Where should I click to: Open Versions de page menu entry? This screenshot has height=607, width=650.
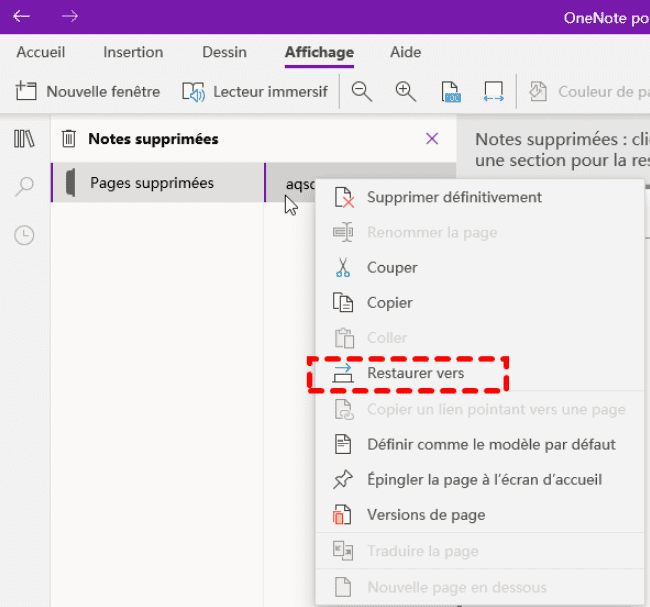[426, 515]
